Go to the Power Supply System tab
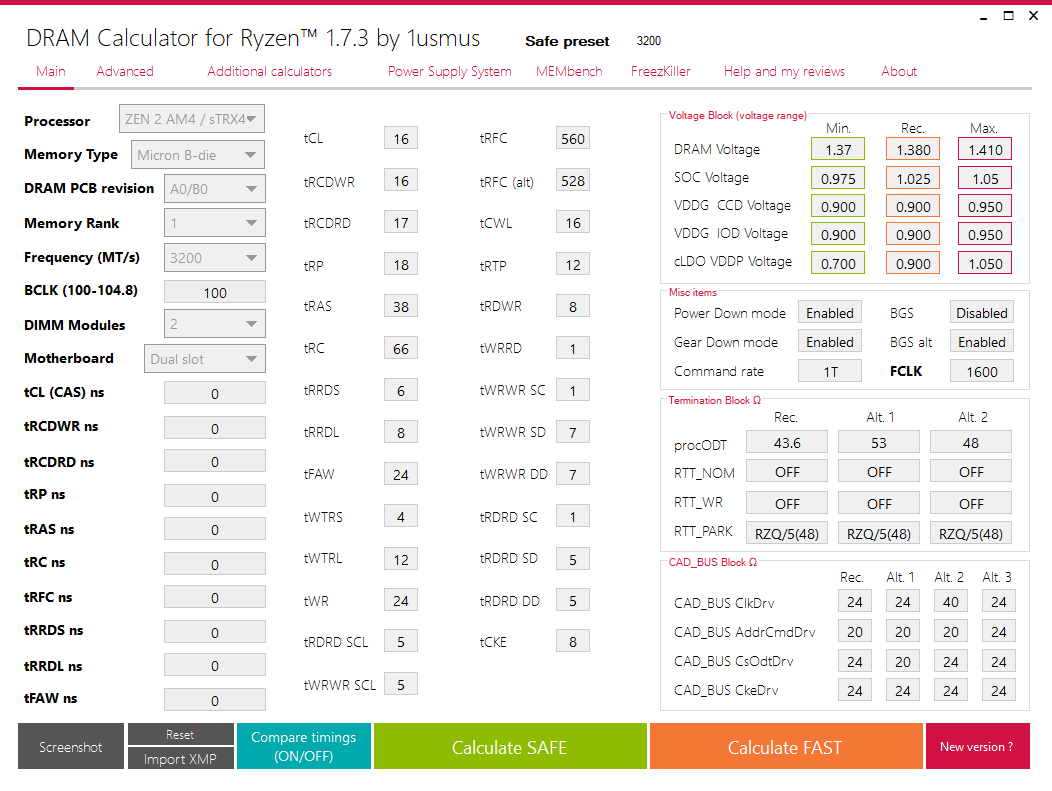The height and width of the screenshot is (791, 1052). point(450,71)
